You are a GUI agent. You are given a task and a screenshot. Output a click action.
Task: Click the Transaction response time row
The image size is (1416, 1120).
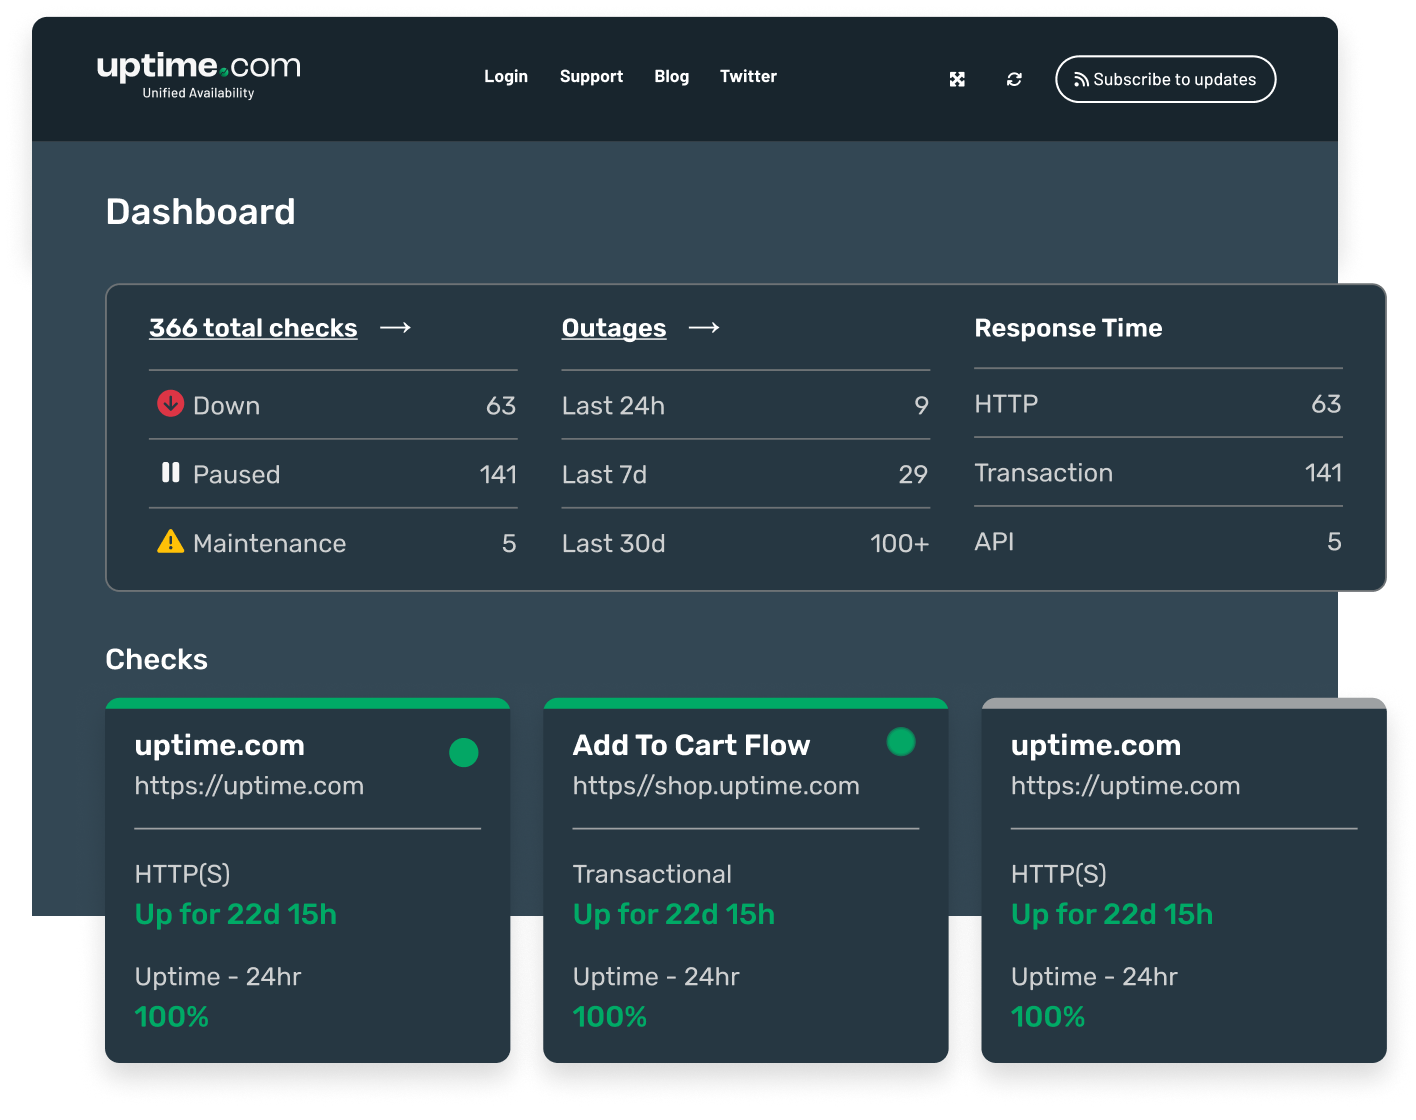click(x=1158, y=473)
